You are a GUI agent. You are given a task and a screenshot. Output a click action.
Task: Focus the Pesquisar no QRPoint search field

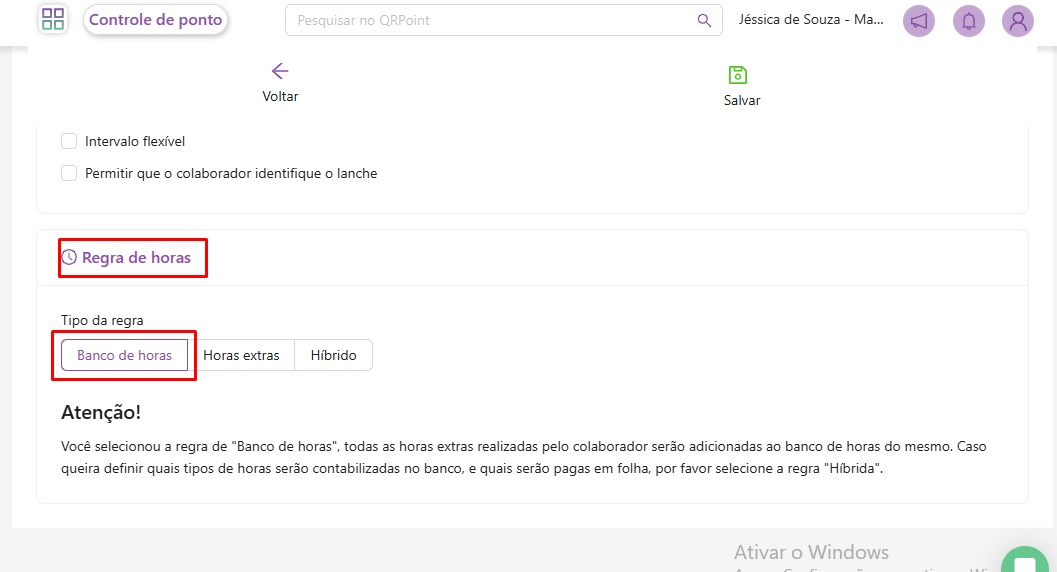pos(490,20)
